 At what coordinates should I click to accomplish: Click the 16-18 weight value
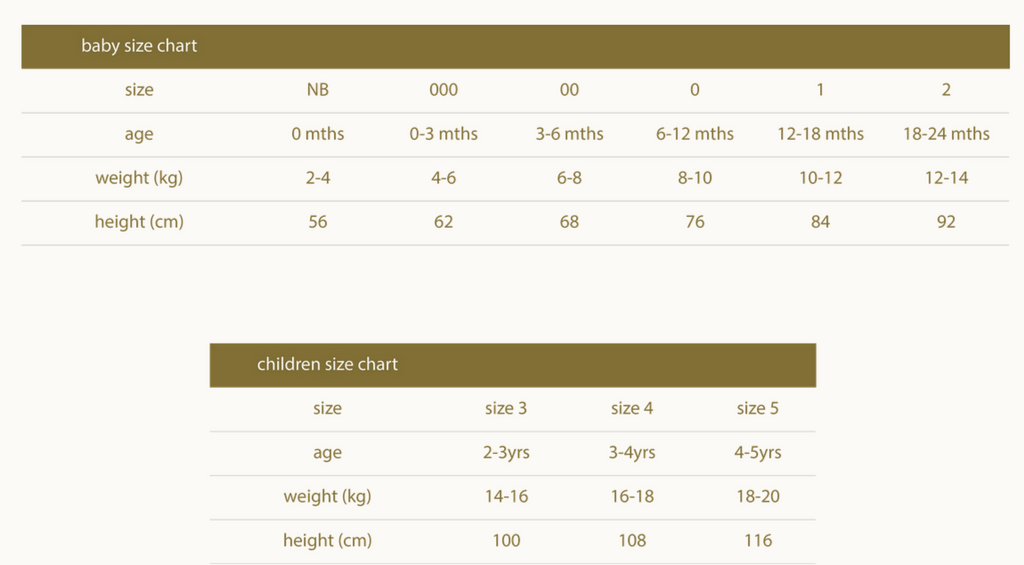coord(632,497)
